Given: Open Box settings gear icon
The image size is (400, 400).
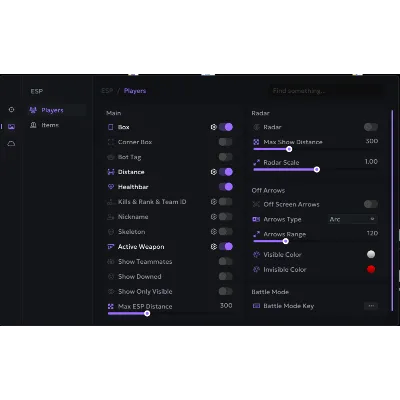Looking at the screenshot, I should click(214, 127).
